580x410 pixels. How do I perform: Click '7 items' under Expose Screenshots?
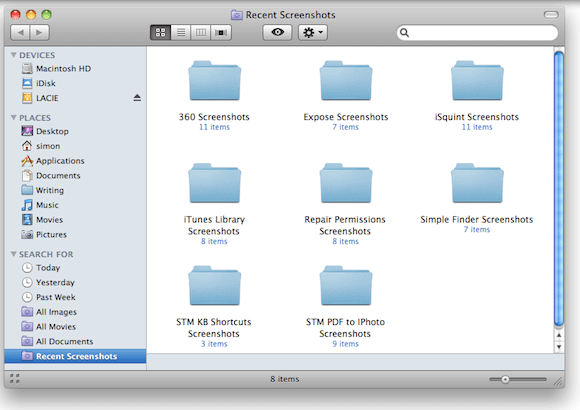pos(345,127)
